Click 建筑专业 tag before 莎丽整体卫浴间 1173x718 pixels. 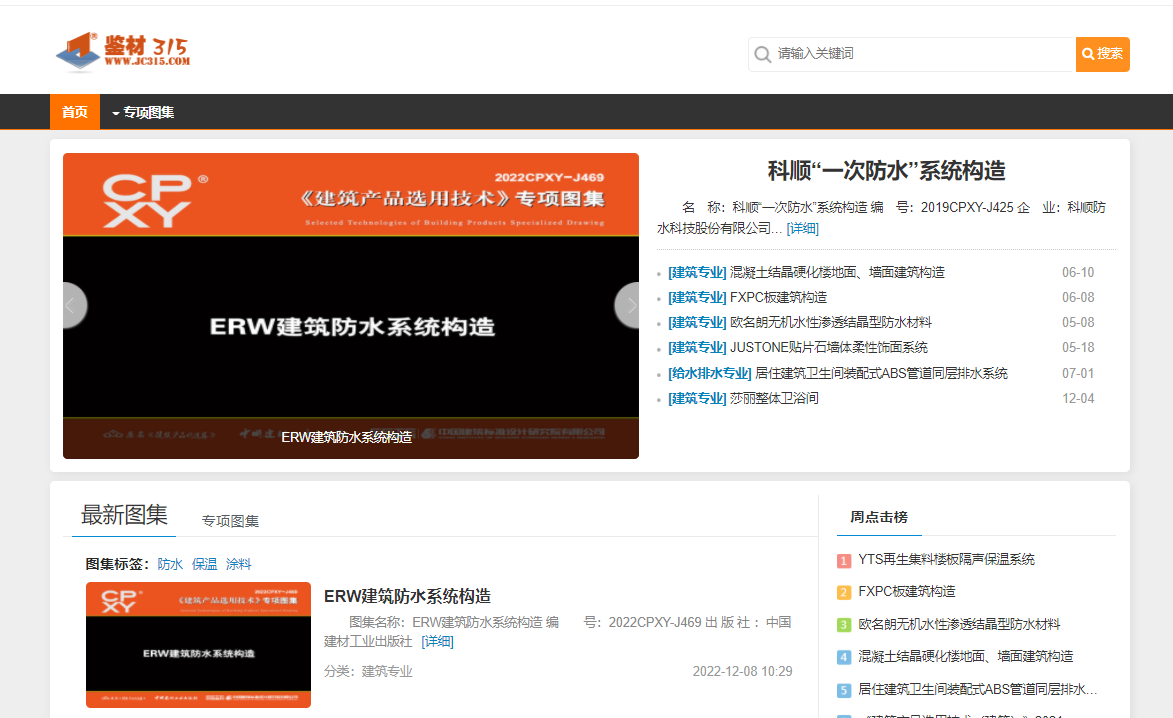[x=697, y=399]
